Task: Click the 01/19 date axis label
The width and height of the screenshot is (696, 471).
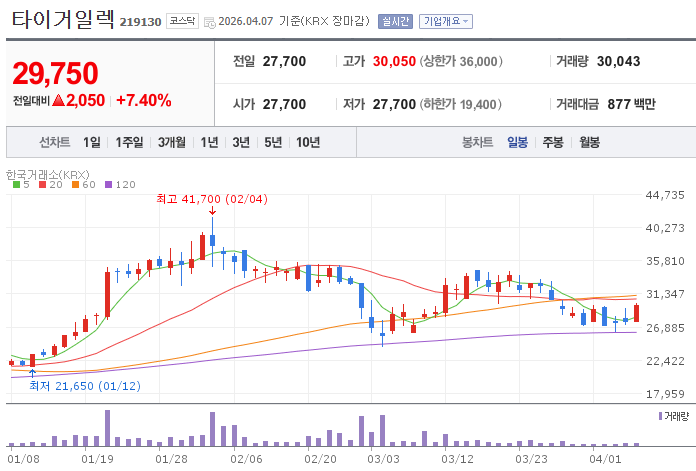Action: pos(97,459)
